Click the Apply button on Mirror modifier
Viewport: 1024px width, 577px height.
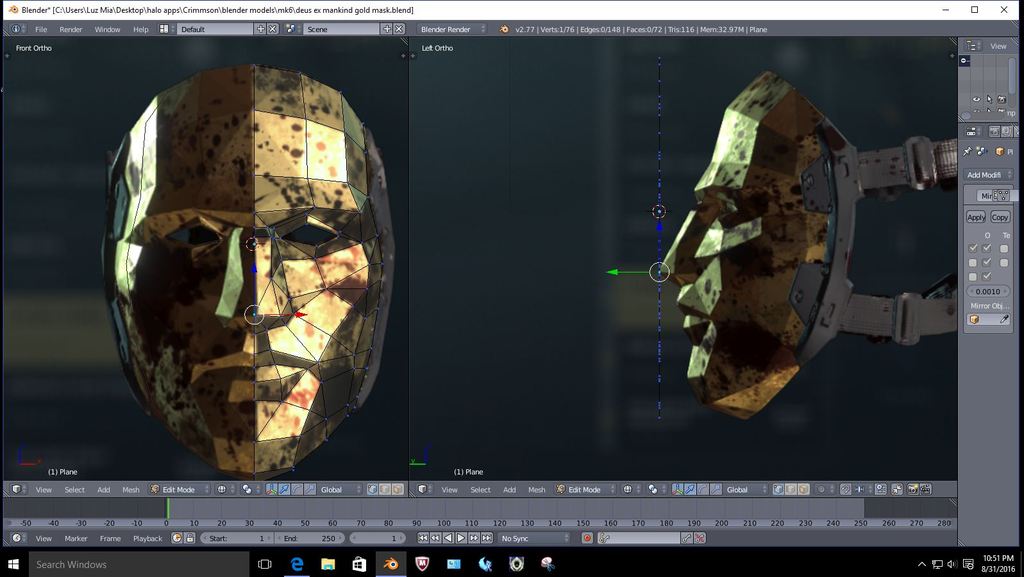pyautogui.click(x=976, y=217)
